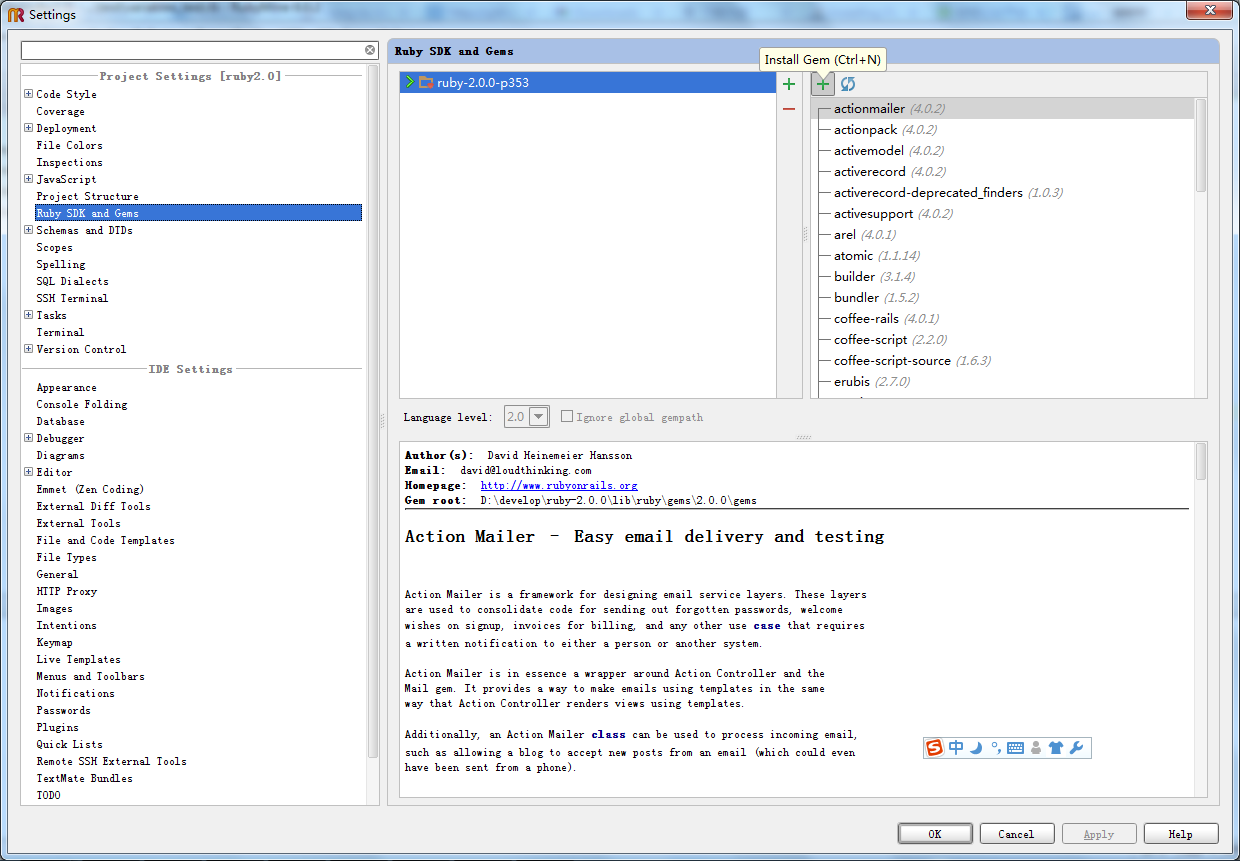Expand the JavaScript settings node
The height and width of the screenshot is (861, 1240).
coord(29,179)
